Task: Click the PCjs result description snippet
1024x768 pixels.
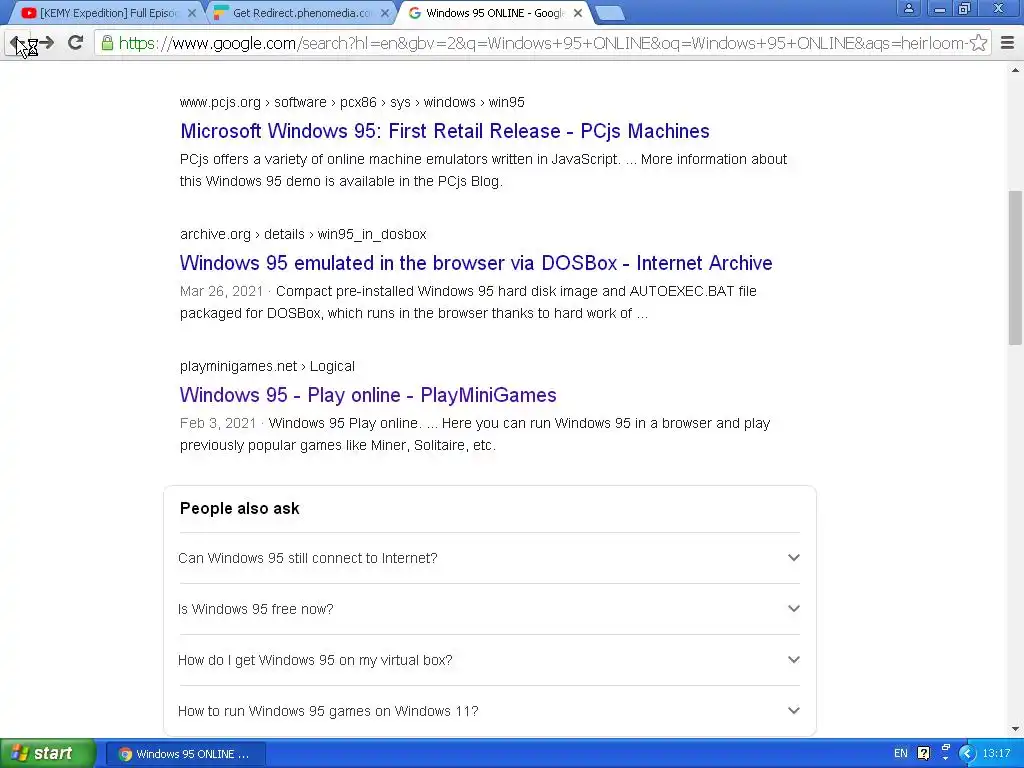Action: tap(484, 170)
